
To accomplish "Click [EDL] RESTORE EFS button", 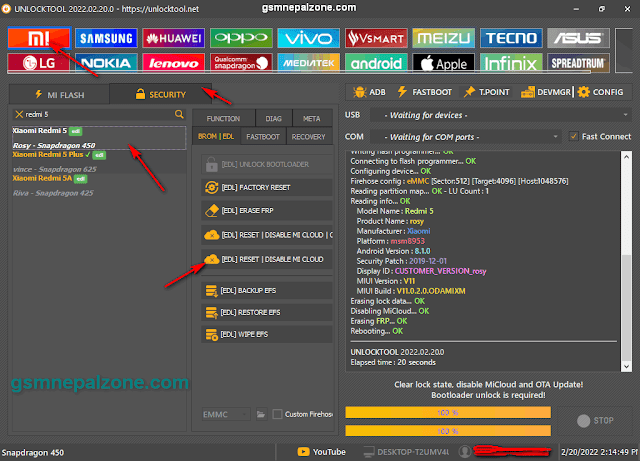I will click(x=267, y=312).
